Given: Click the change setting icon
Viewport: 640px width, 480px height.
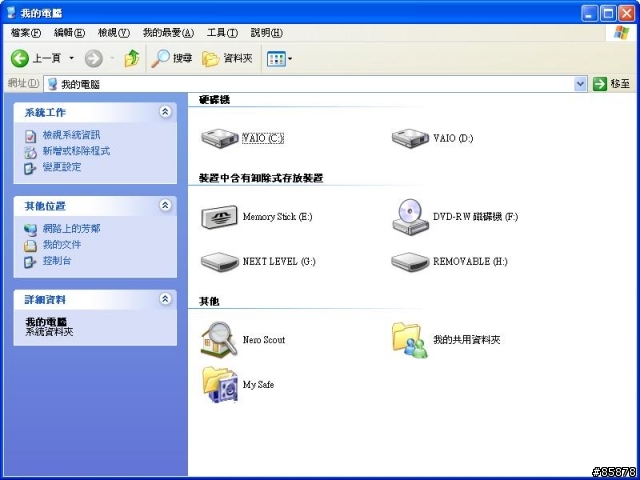Looking at the screenshot, I should coord(30,168).
